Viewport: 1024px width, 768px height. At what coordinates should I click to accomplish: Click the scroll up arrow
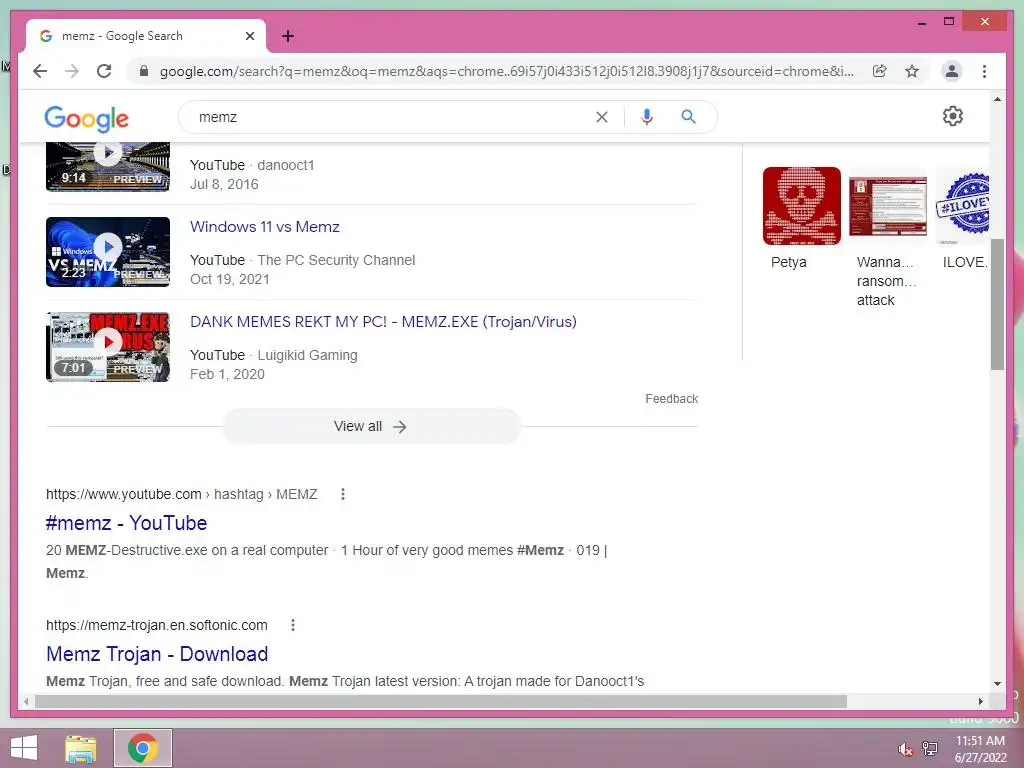pyautogui.click(x=997, y=99)
